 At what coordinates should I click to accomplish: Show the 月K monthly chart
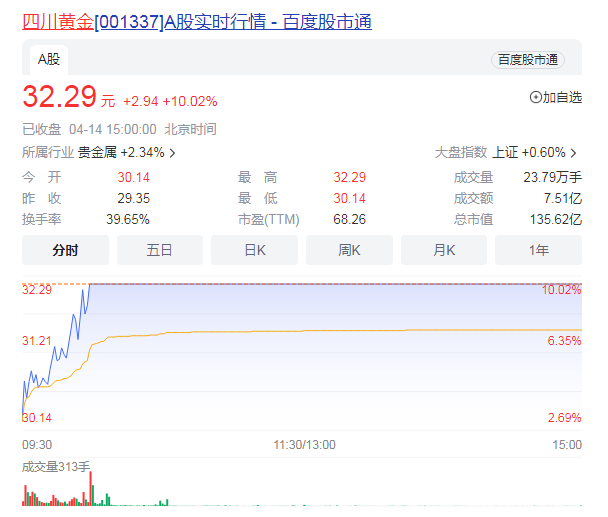[x=444, y=250]
